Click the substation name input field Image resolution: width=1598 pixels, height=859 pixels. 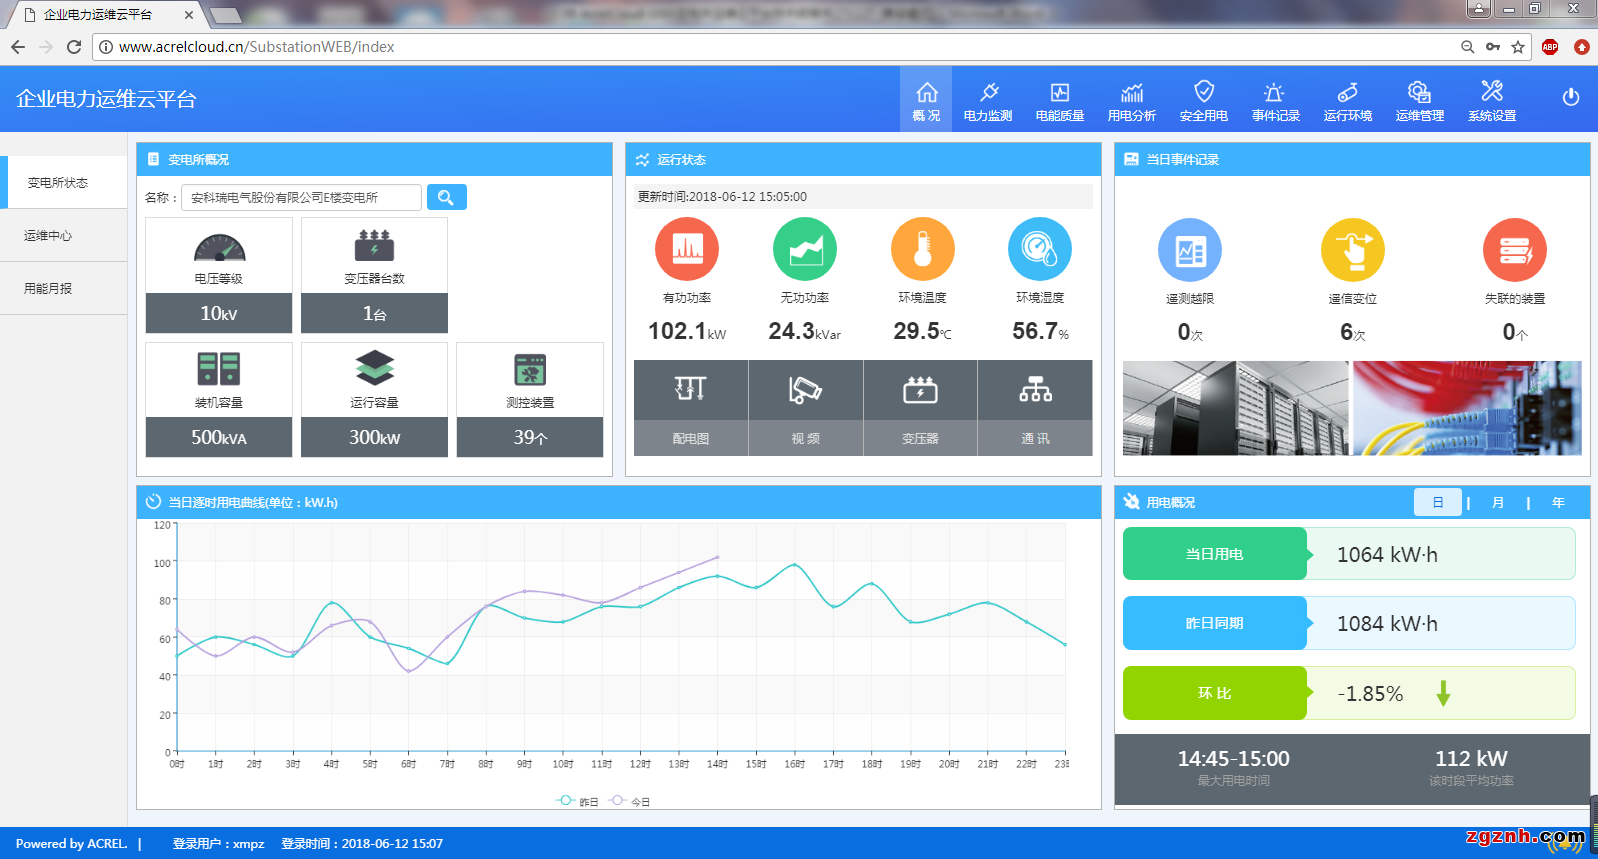pyautogui.click(x=300, y=198)
